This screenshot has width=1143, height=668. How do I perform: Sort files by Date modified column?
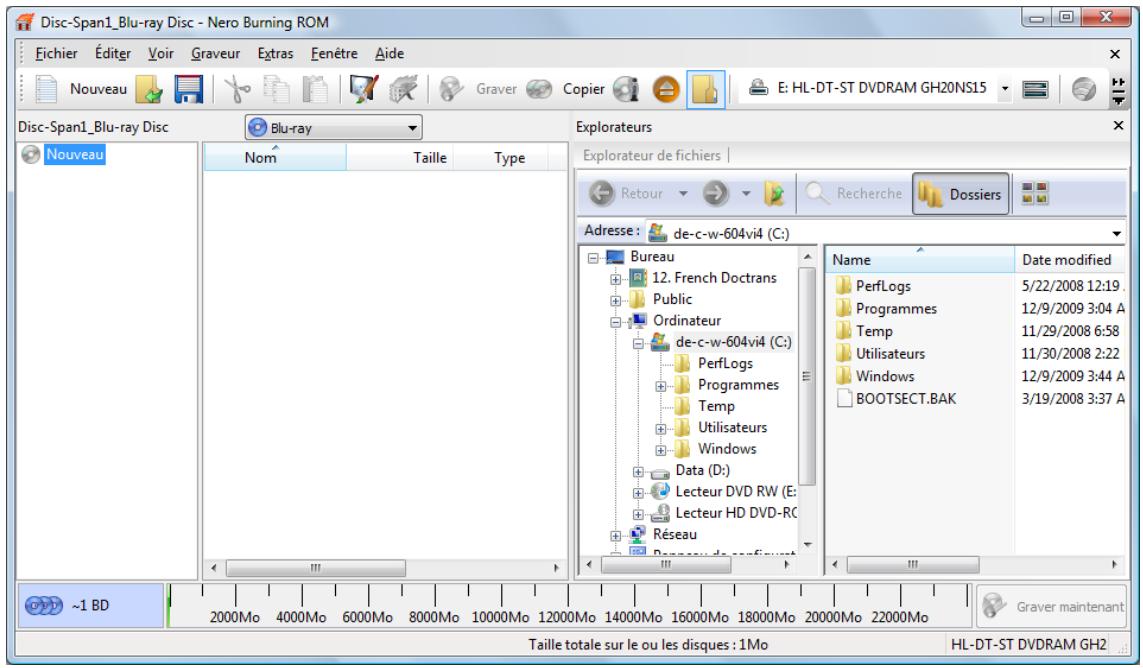point(1069,260)
